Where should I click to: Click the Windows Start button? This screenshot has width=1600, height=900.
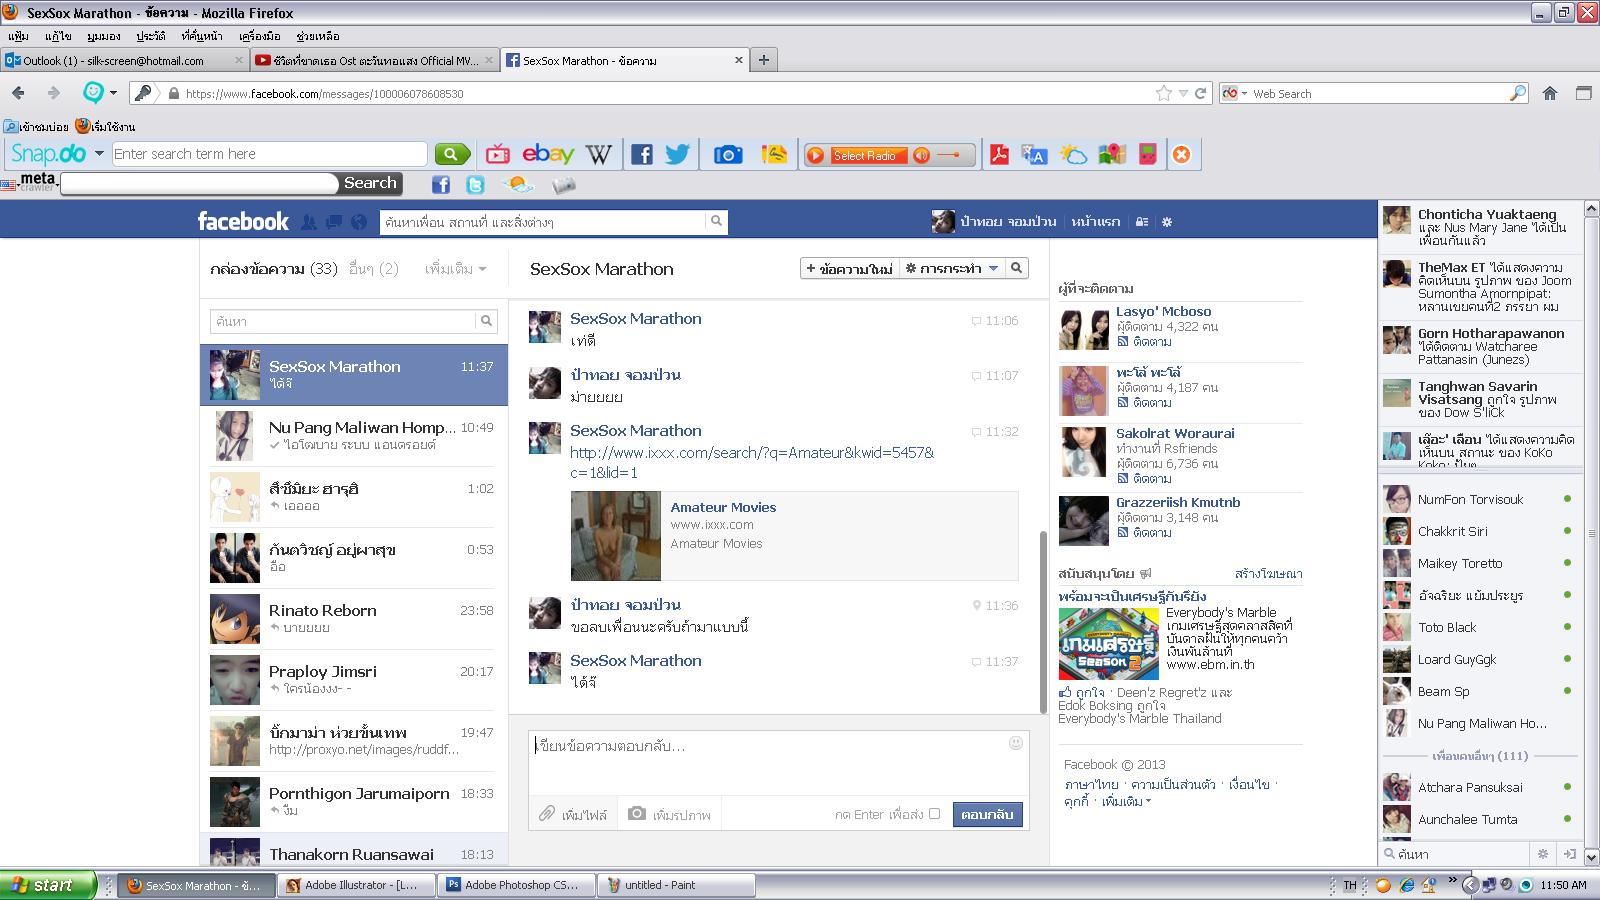48,885
